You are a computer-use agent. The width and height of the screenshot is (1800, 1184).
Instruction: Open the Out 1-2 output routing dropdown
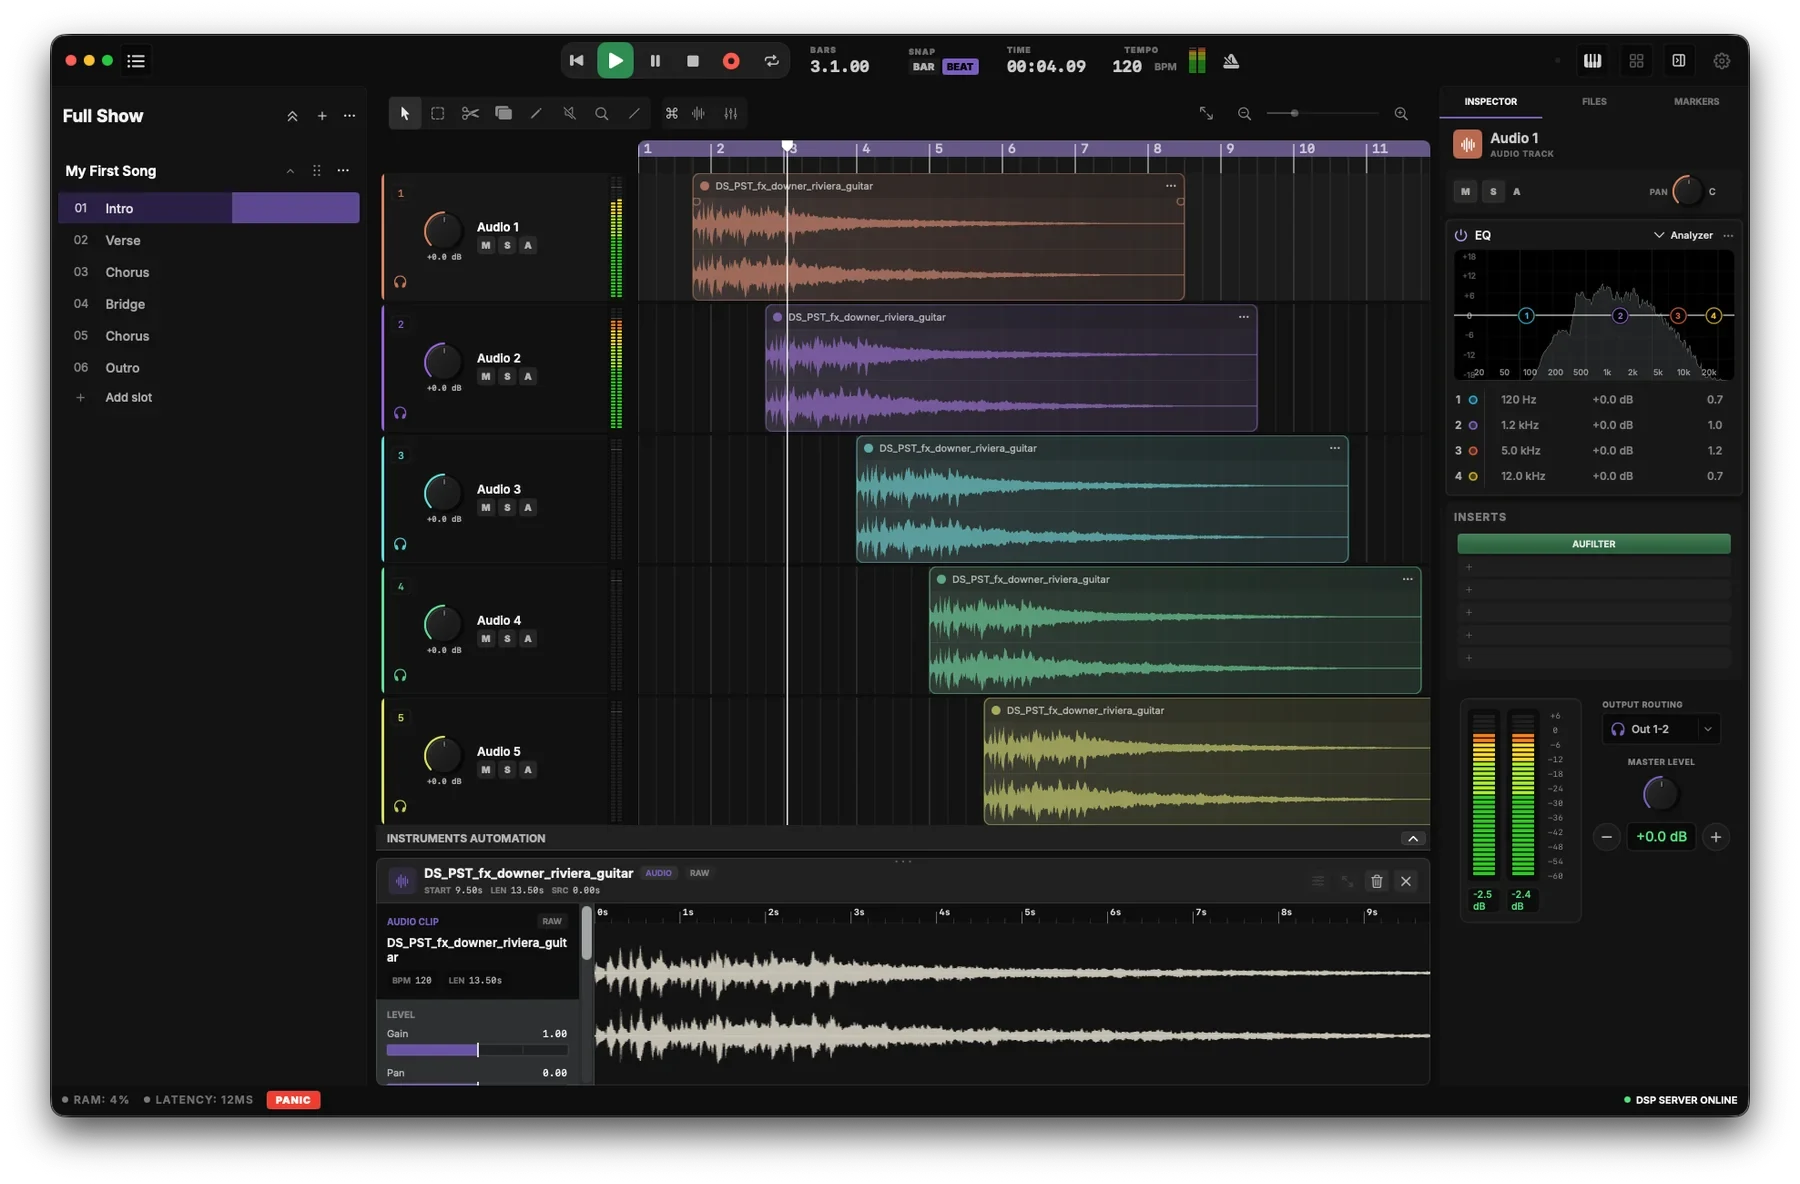[1661, 729]
